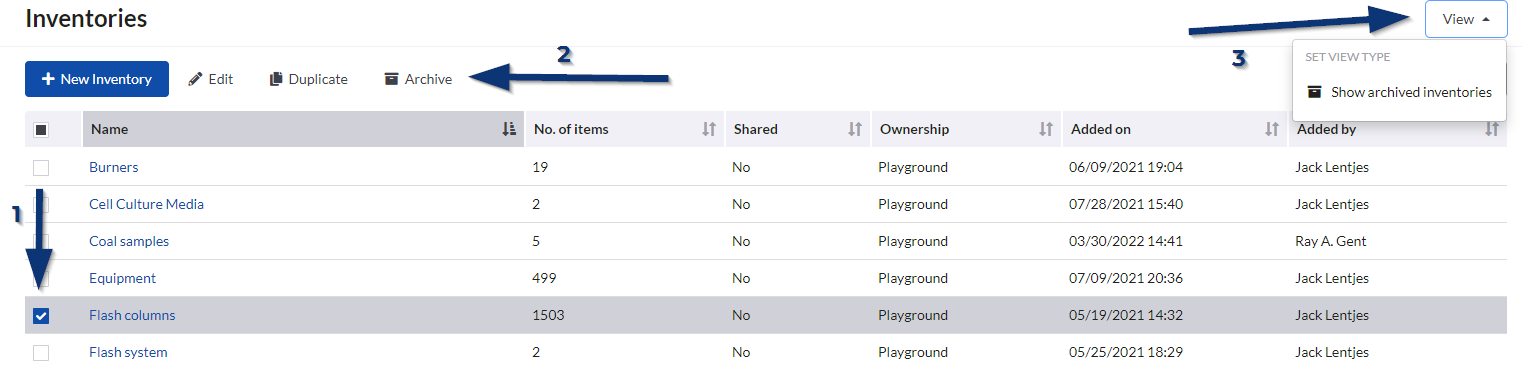Check the Flash system row checkbox
Screen dimensions: 1522x367
coord(41,352)
